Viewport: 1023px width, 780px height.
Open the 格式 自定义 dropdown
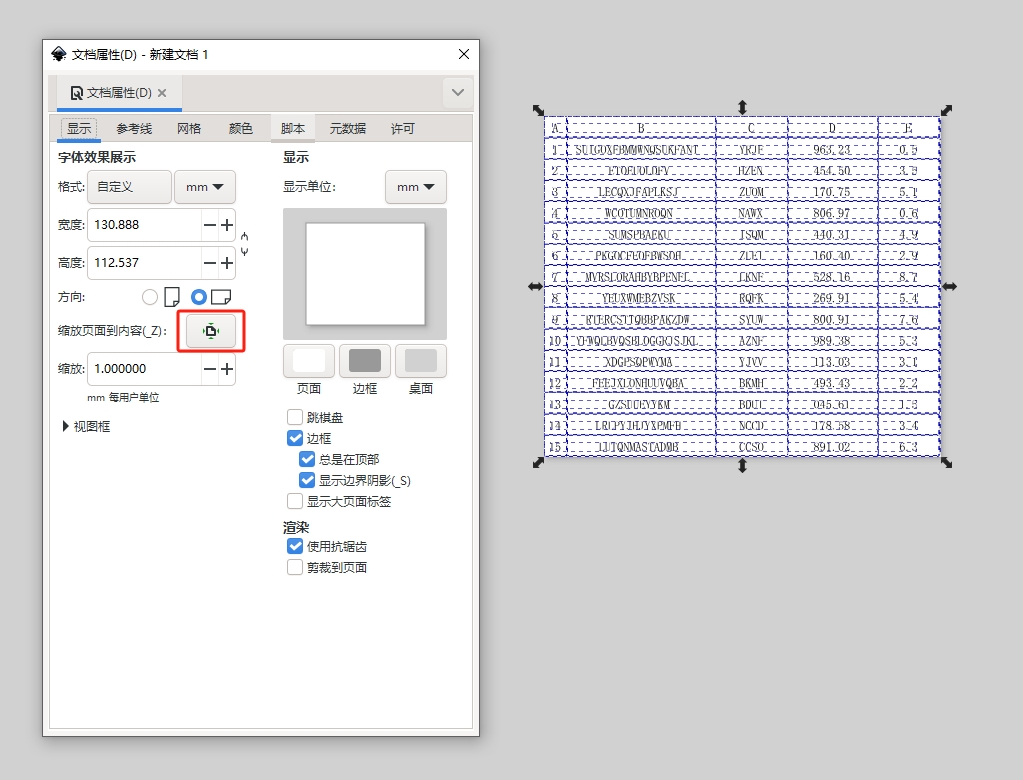click(129, 187)
